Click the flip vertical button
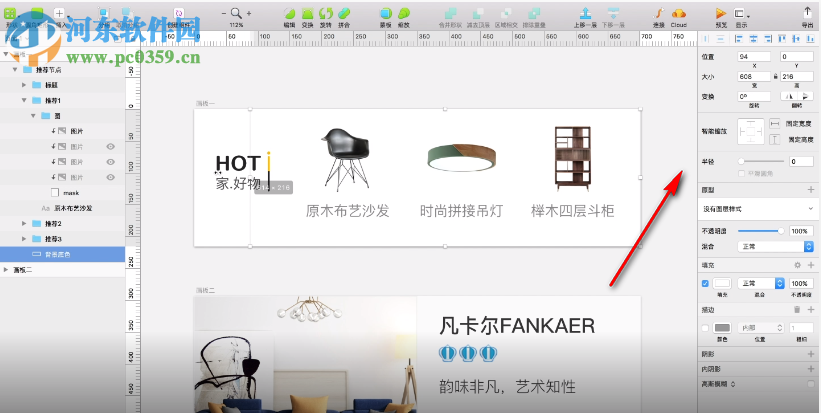821x413 pixels. pyautogui.click(x=806, y=96)
